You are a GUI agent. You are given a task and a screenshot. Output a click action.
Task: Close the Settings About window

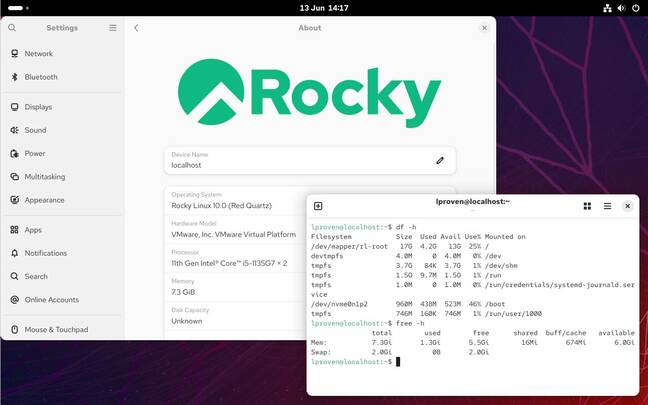click(484, 28)
